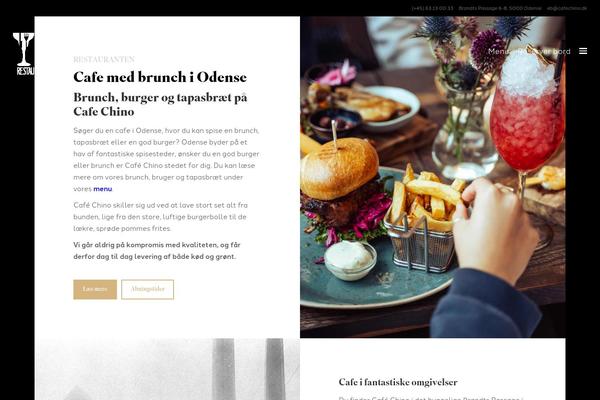Click the bold quality promise paragraph

coord(157,251)
